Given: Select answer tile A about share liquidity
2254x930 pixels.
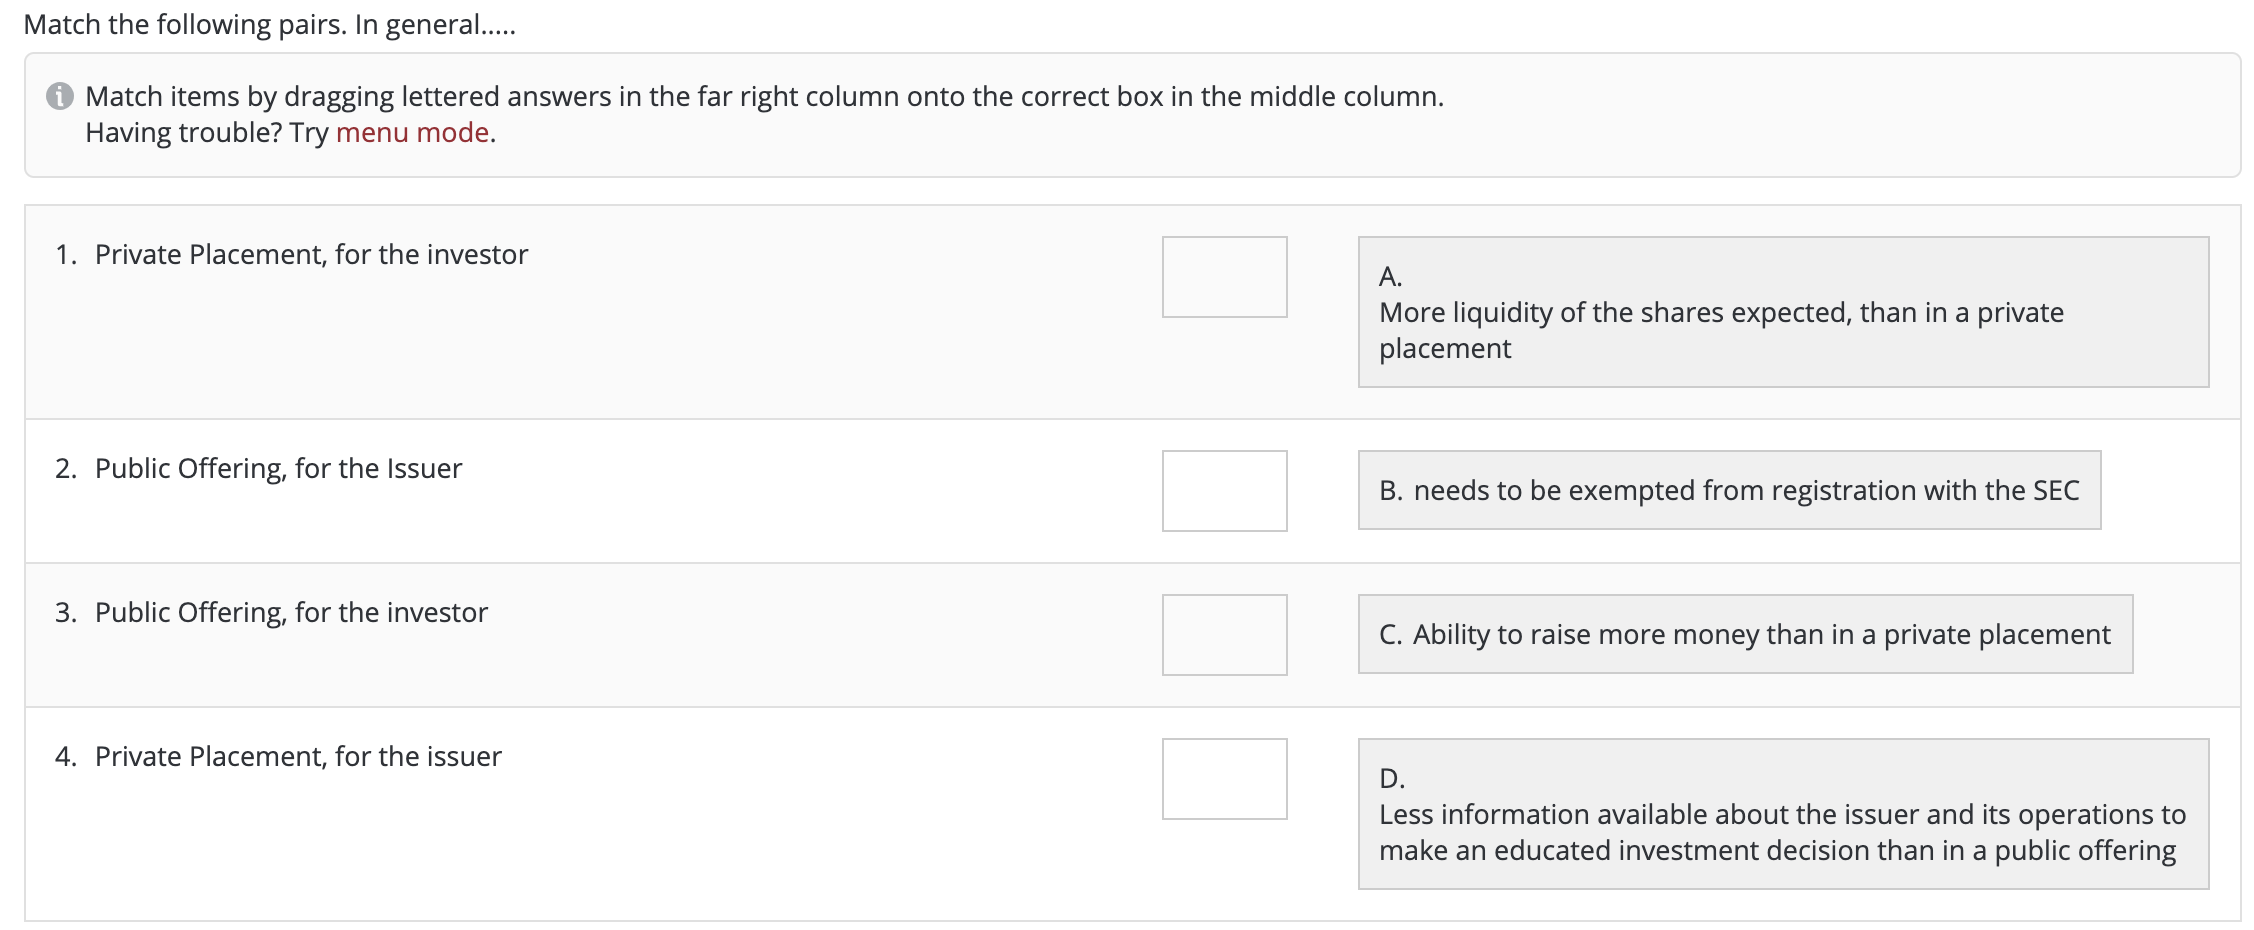Looking at the screenshot, I should pyautogui.click(x=1780, y=312).
